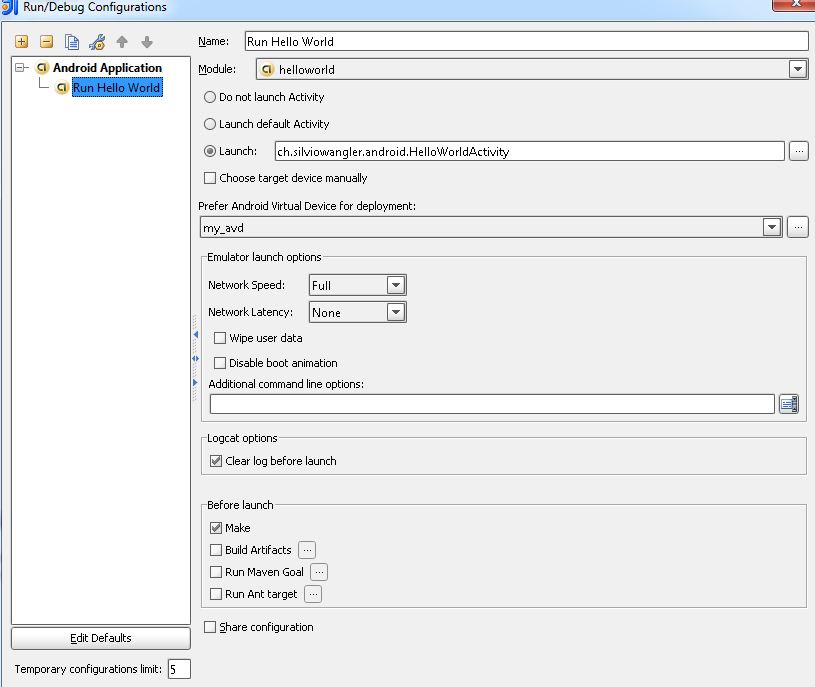
Task: Select Android Application tree item
Action: pyautogui.click(x=108, y=68)
